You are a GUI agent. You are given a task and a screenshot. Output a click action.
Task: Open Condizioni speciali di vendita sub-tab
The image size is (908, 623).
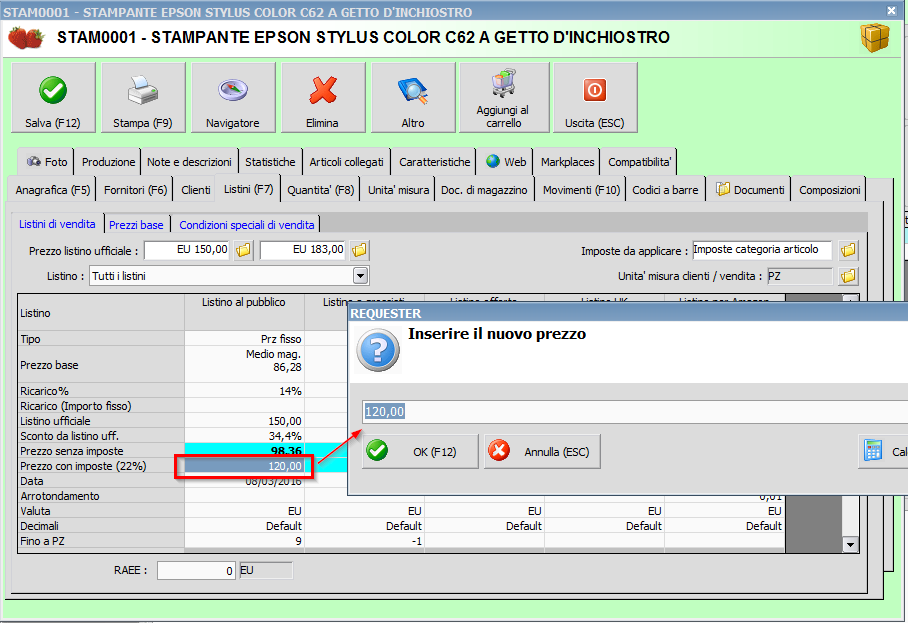pos(247,225)
